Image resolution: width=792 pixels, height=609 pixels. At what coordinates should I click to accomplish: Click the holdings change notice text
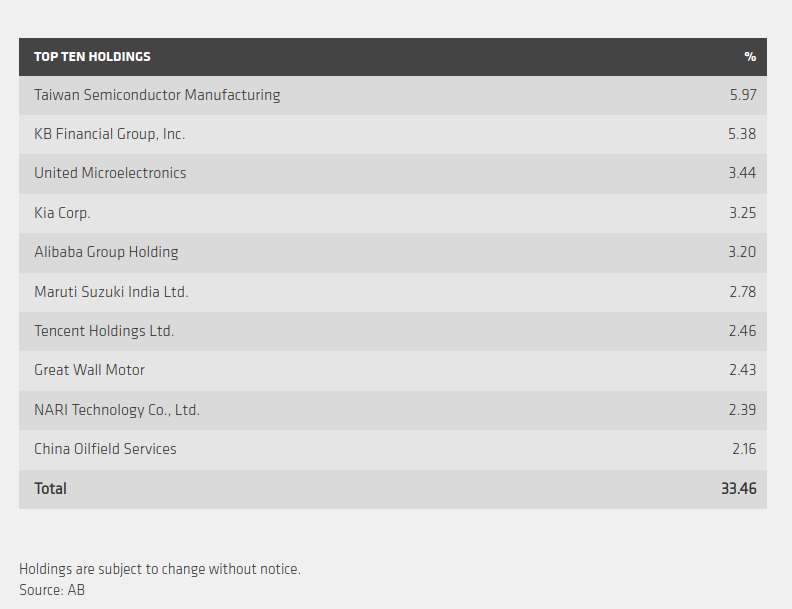pyautogui.click(x=160, y=569)
